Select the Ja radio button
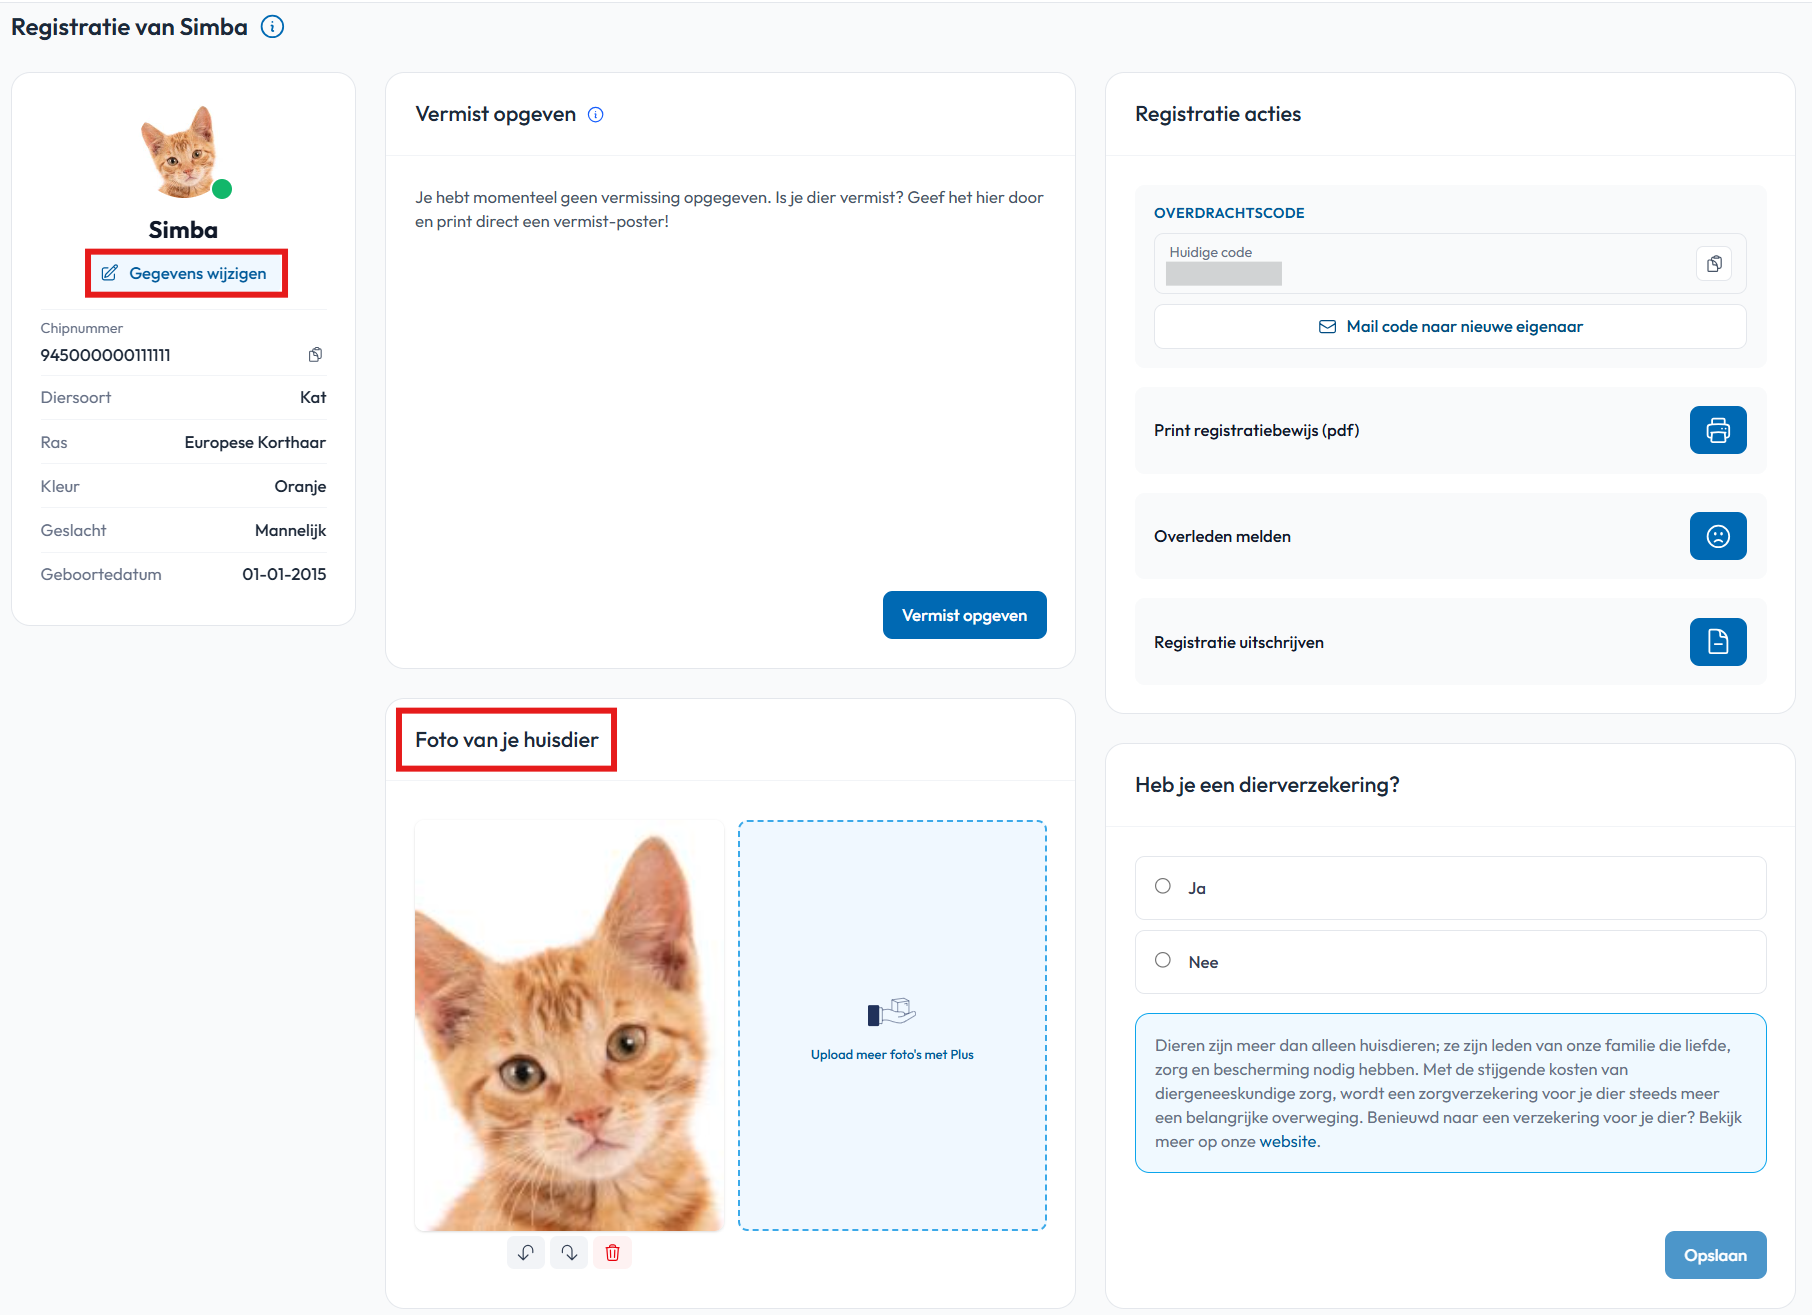 pyautogui.click(x=1163, y=886)
